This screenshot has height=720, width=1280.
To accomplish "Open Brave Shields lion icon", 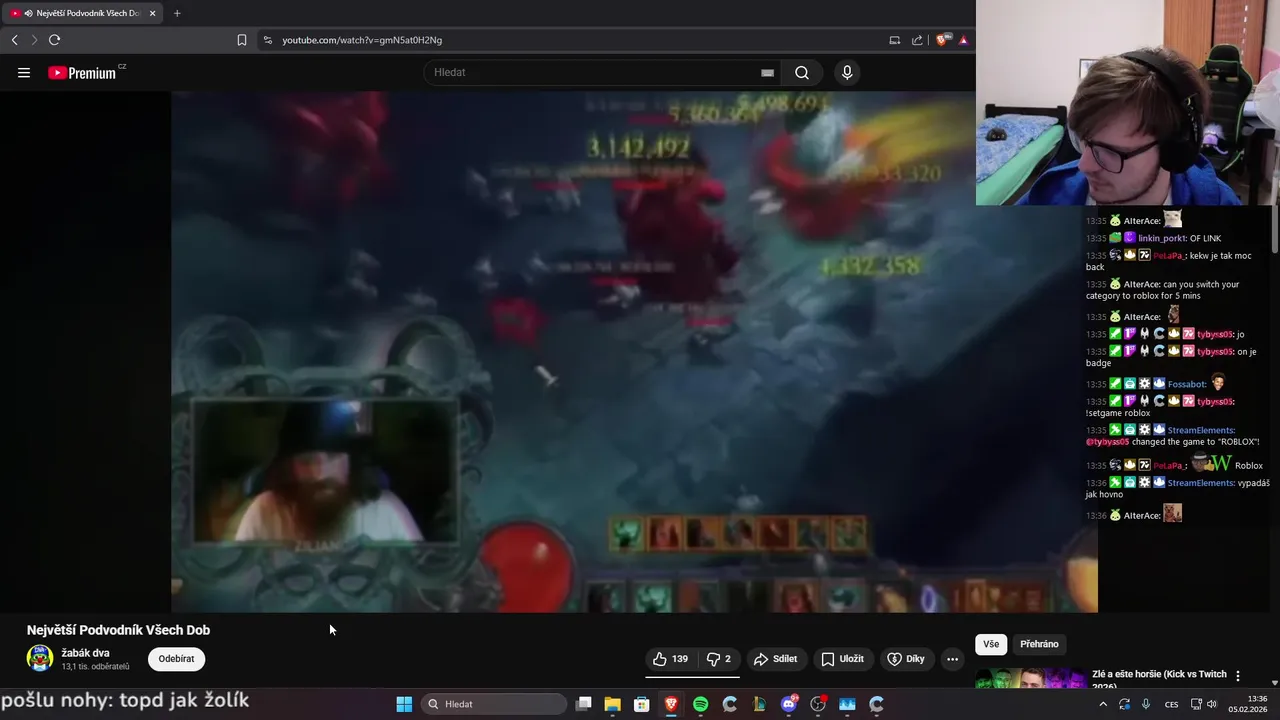I will pyautogui.click(x=943, y=40).
